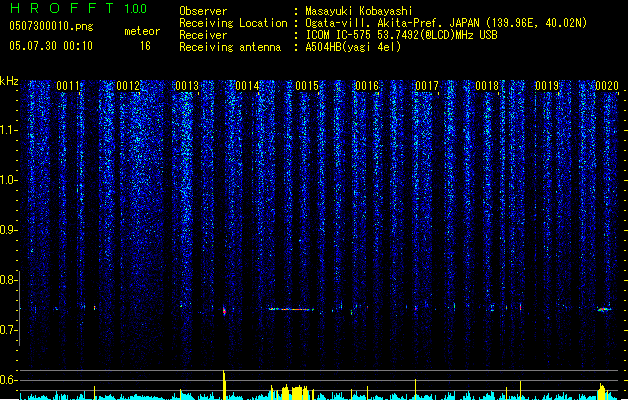Click the meteor count value 16
The width and height of the screenshot is (629, 400).
coord(145,46)
